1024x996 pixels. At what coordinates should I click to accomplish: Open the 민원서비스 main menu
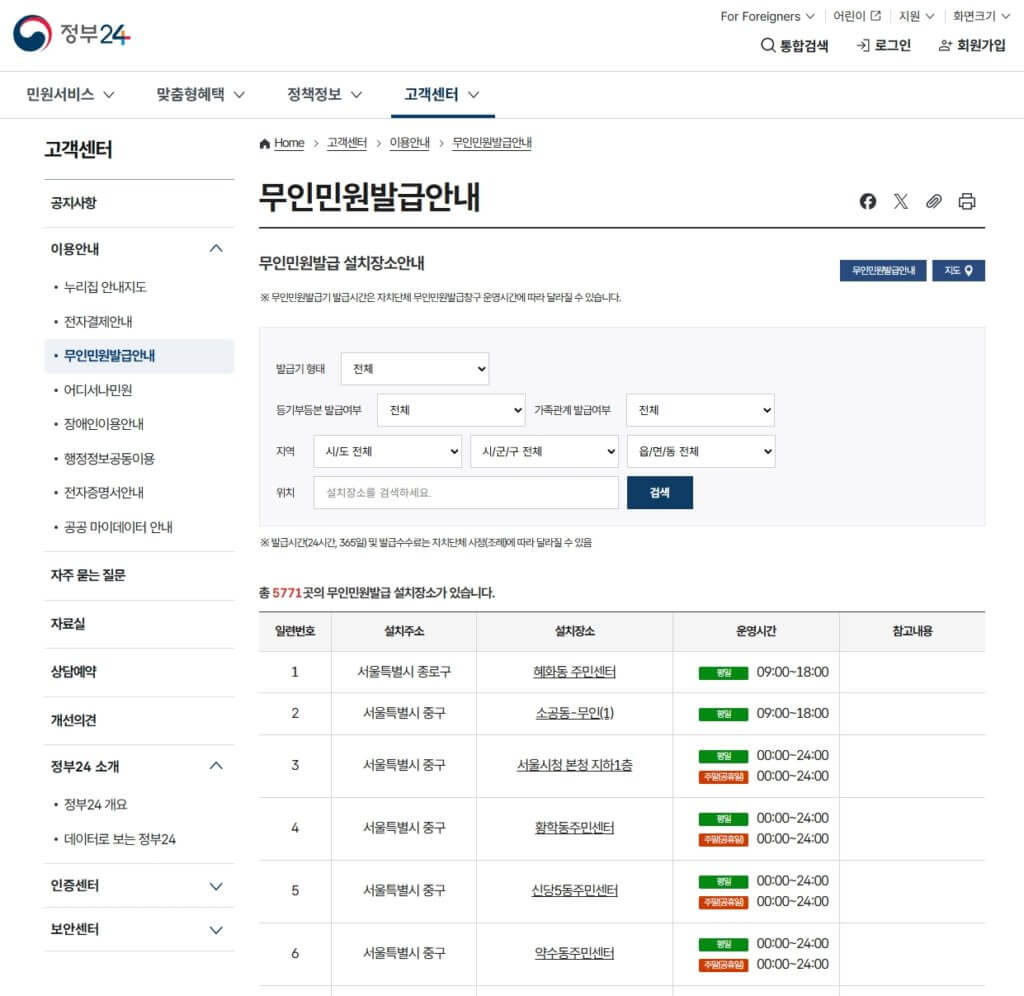pyautogui.click(x=70, y=95)
